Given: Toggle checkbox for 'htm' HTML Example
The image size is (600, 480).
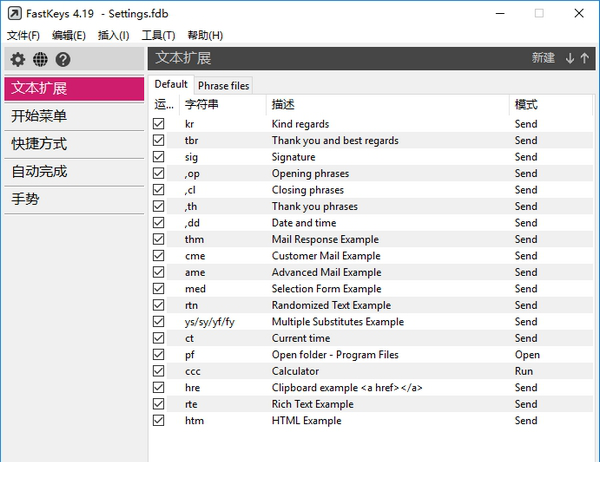Looking at the screenshot, I should pyautogui.click(x=158, y=421).
